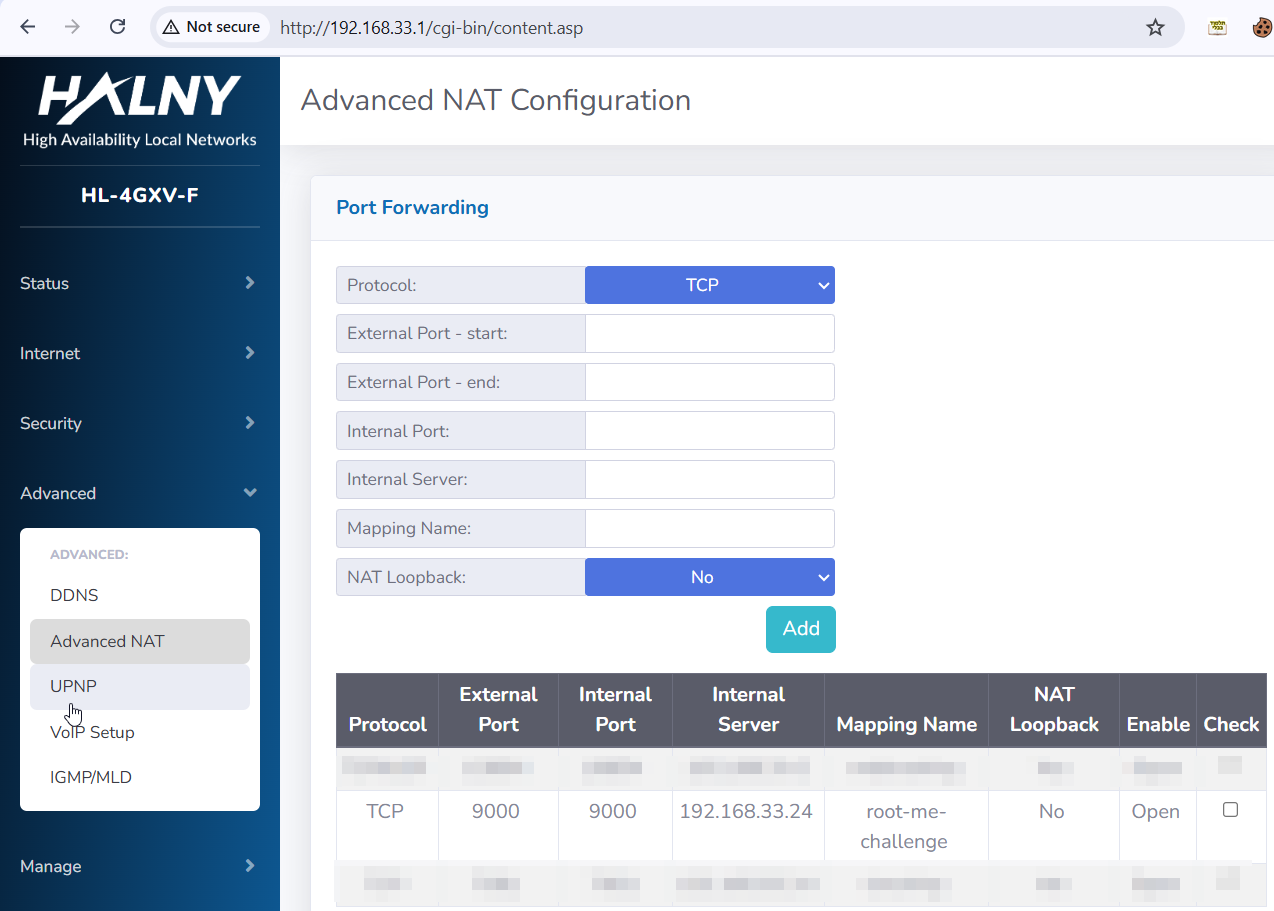Click the External Port - start field
The image size is (1274, 911).
click(x=709, y=333)
